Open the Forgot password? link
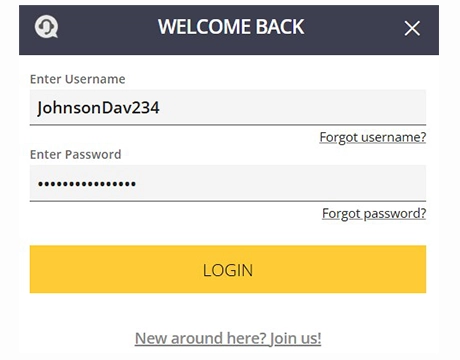This screenshot has width=460, height=360. tap(374, 213)
